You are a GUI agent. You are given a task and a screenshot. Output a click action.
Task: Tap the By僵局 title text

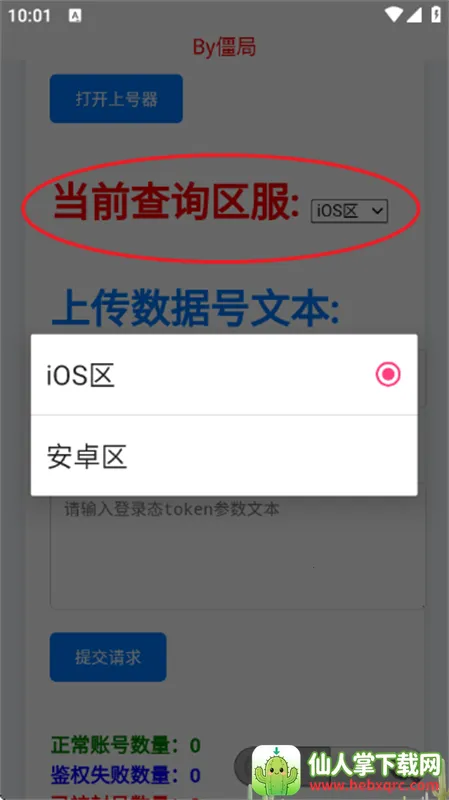point(224,47)
